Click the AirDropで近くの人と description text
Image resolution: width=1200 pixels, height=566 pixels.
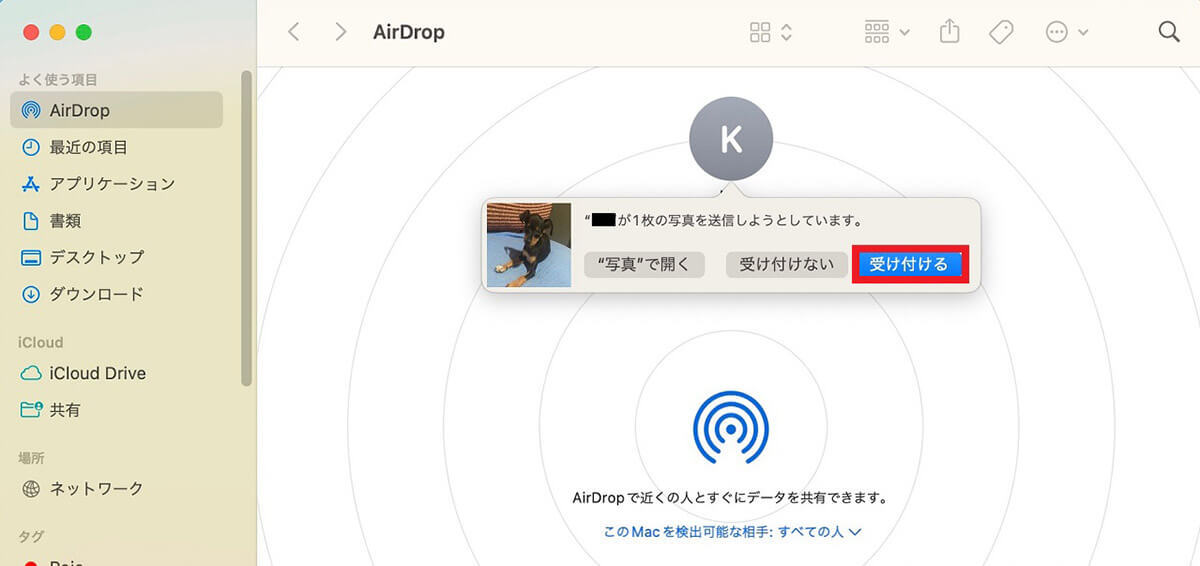[731, 497]
